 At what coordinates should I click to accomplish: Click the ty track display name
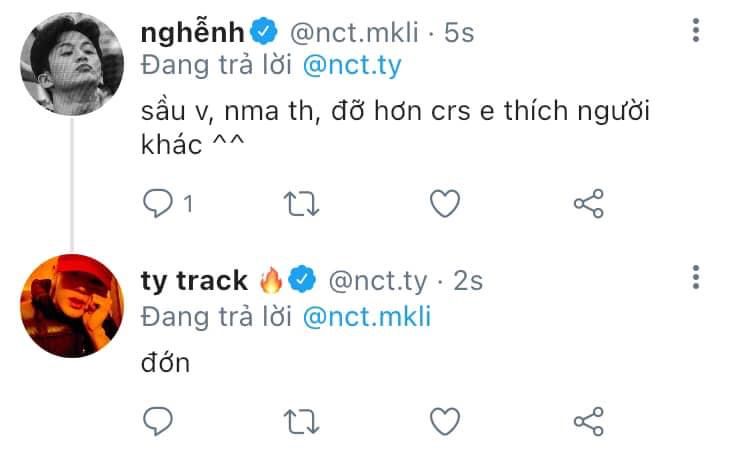coord(197,282)
